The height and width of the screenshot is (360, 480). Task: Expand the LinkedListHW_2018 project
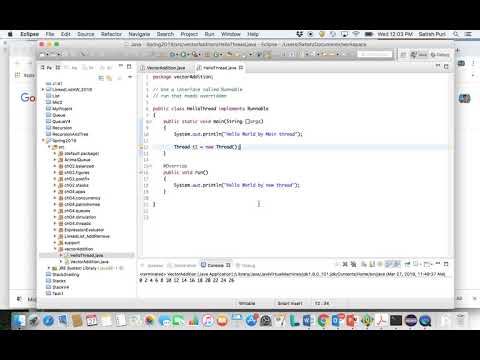[43, 89]
